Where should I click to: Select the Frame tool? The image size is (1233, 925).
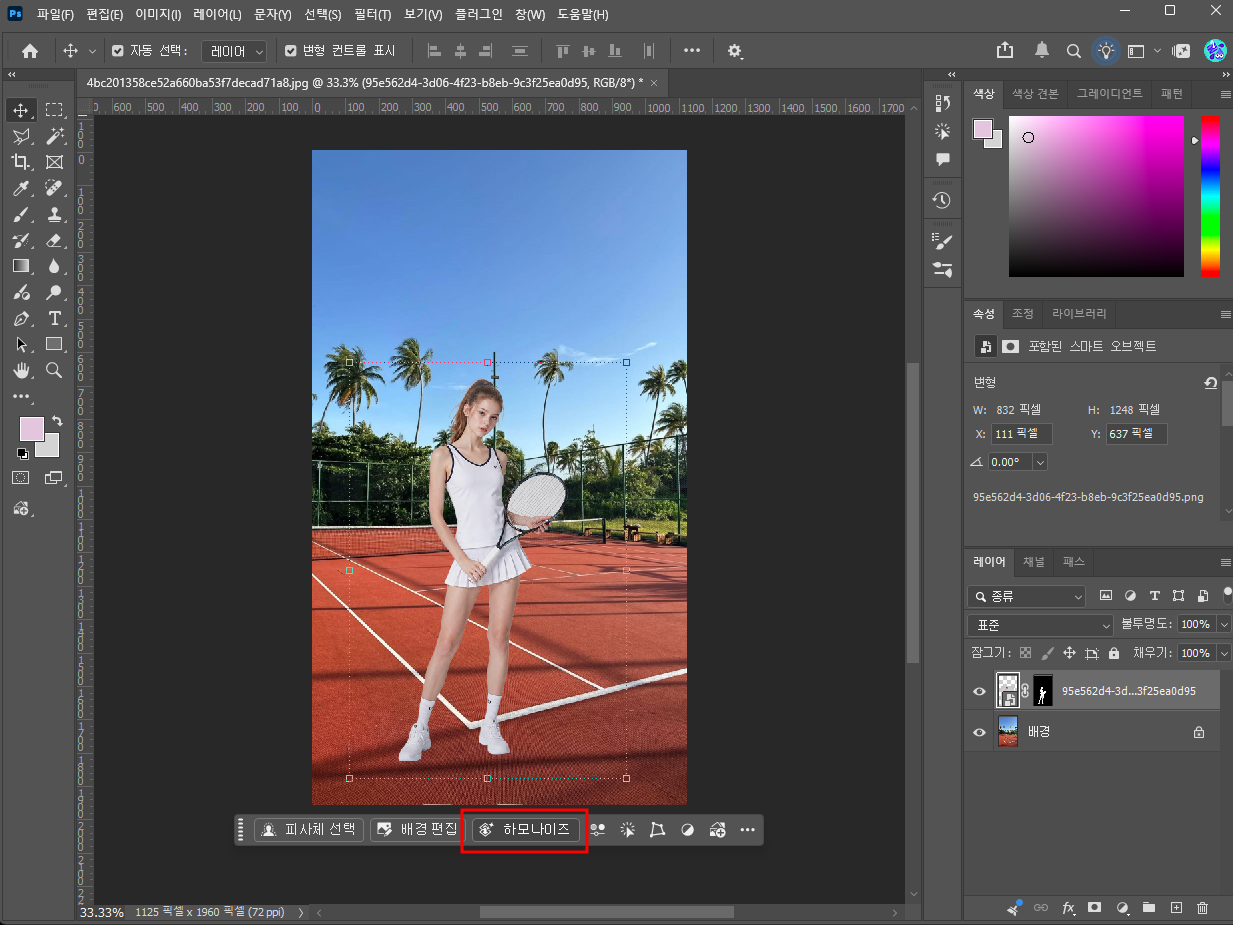coord(54,162)
